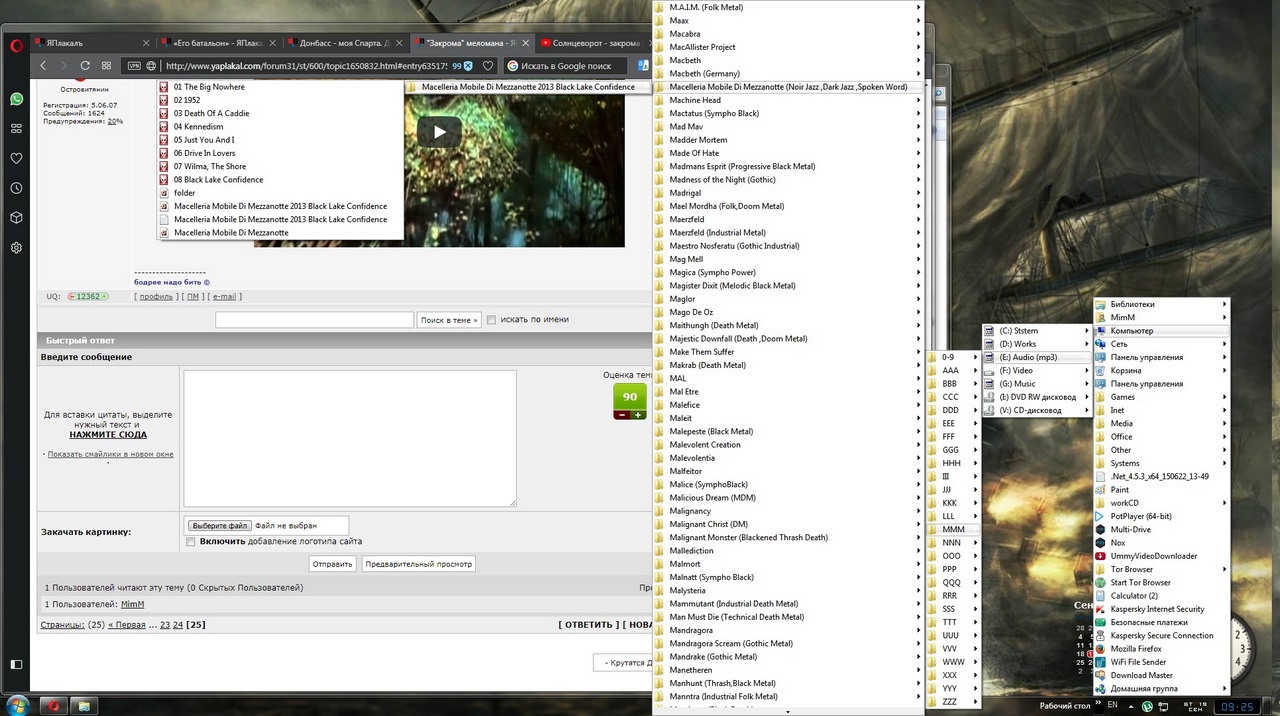Tick "Включить добавление логотипа сайта" checkbox
Viewport: 1280px width, 716px height.
[x=191, y=542]
